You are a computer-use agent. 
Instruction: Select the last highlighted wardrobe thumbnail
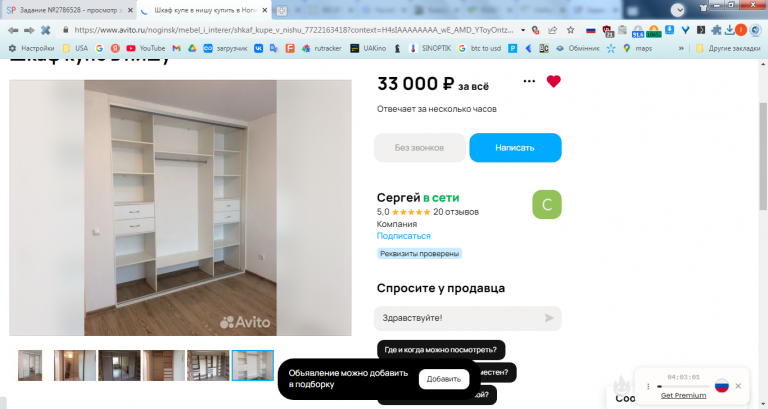(x=253, y=365)
